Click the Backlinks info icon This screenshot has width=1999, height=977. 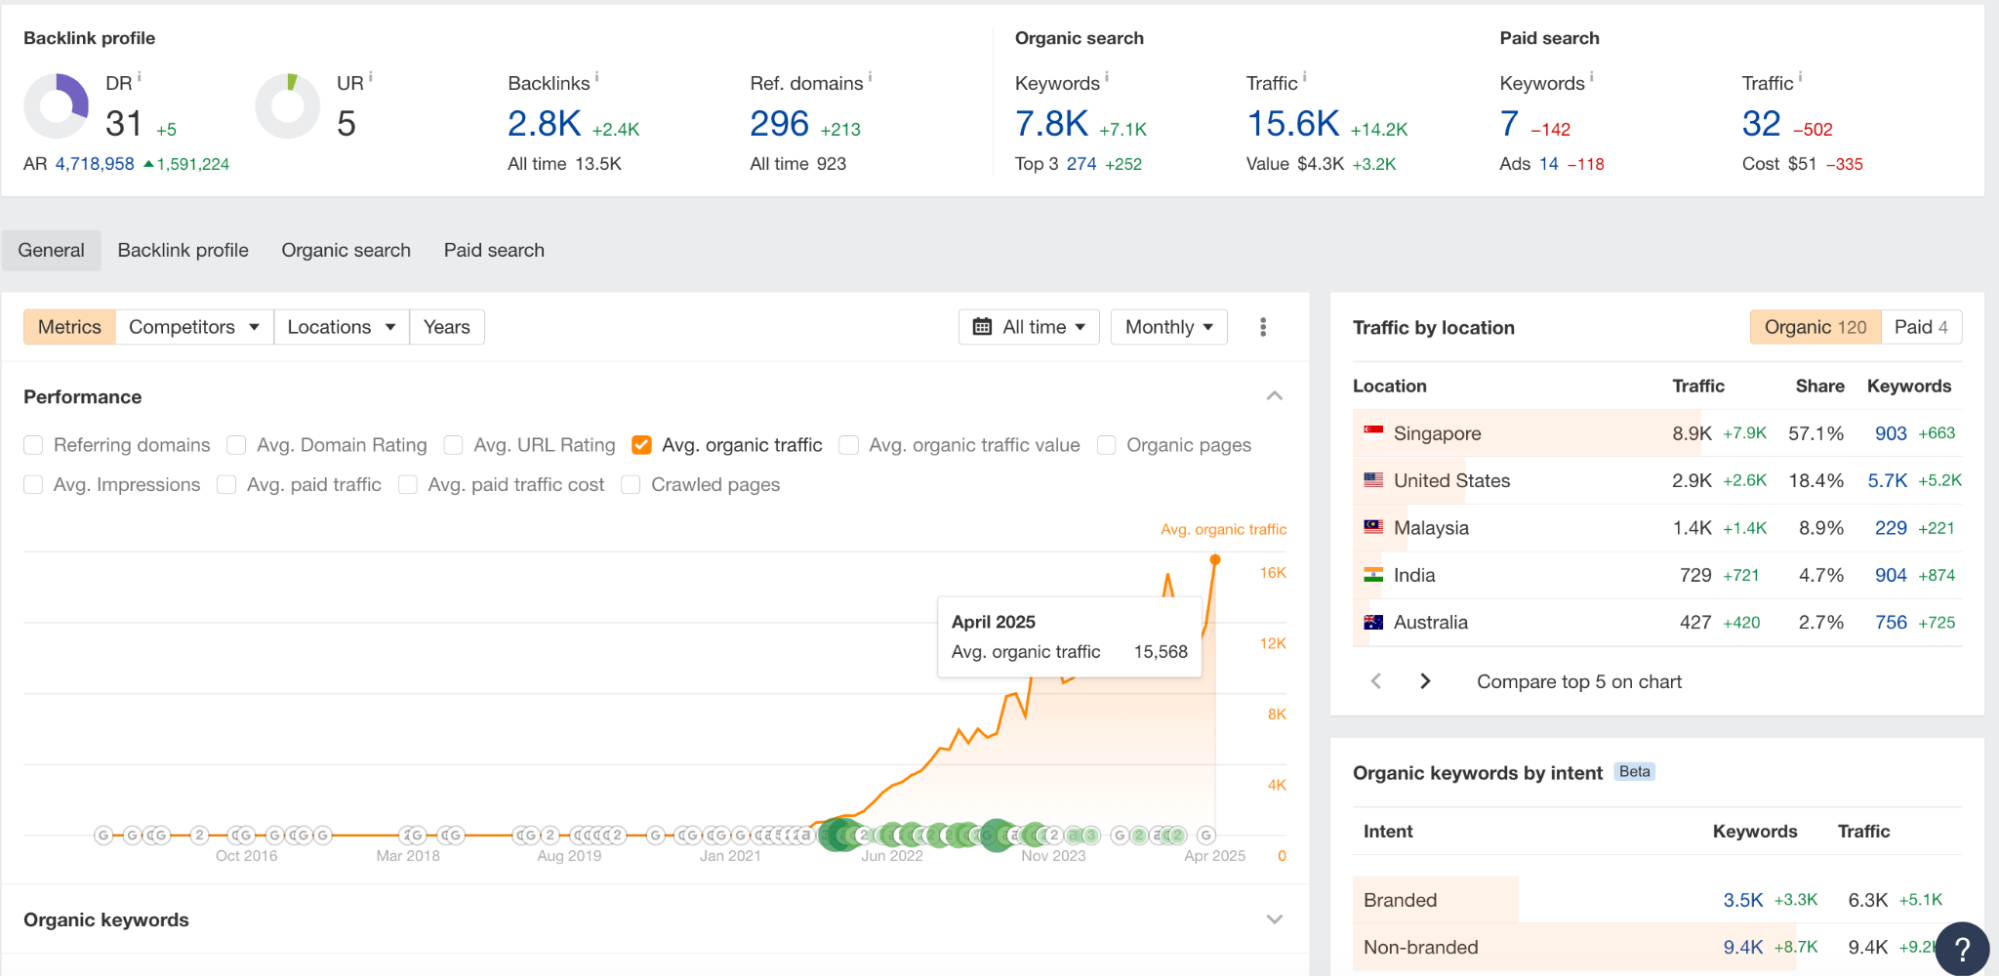[597, 77]
